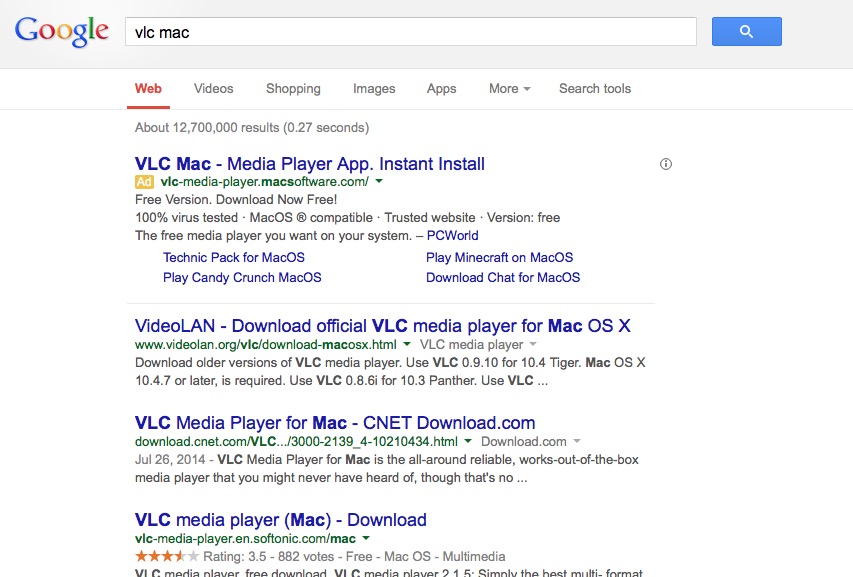Viewport: 853px width, 577px height.
Task: Open Play Minecraft on MacOS sitelink
Action: pyautogui.click(x=499, y=257)
